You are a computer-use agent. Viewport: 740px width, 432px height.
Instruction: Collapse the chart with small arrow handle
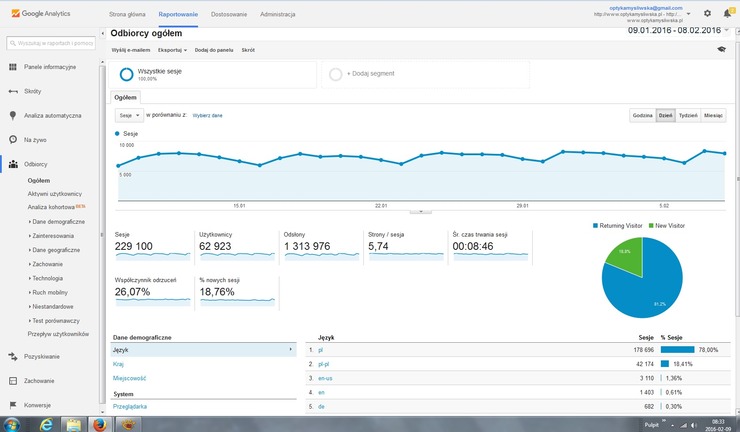pyautogui.click(x=420, y=212)
